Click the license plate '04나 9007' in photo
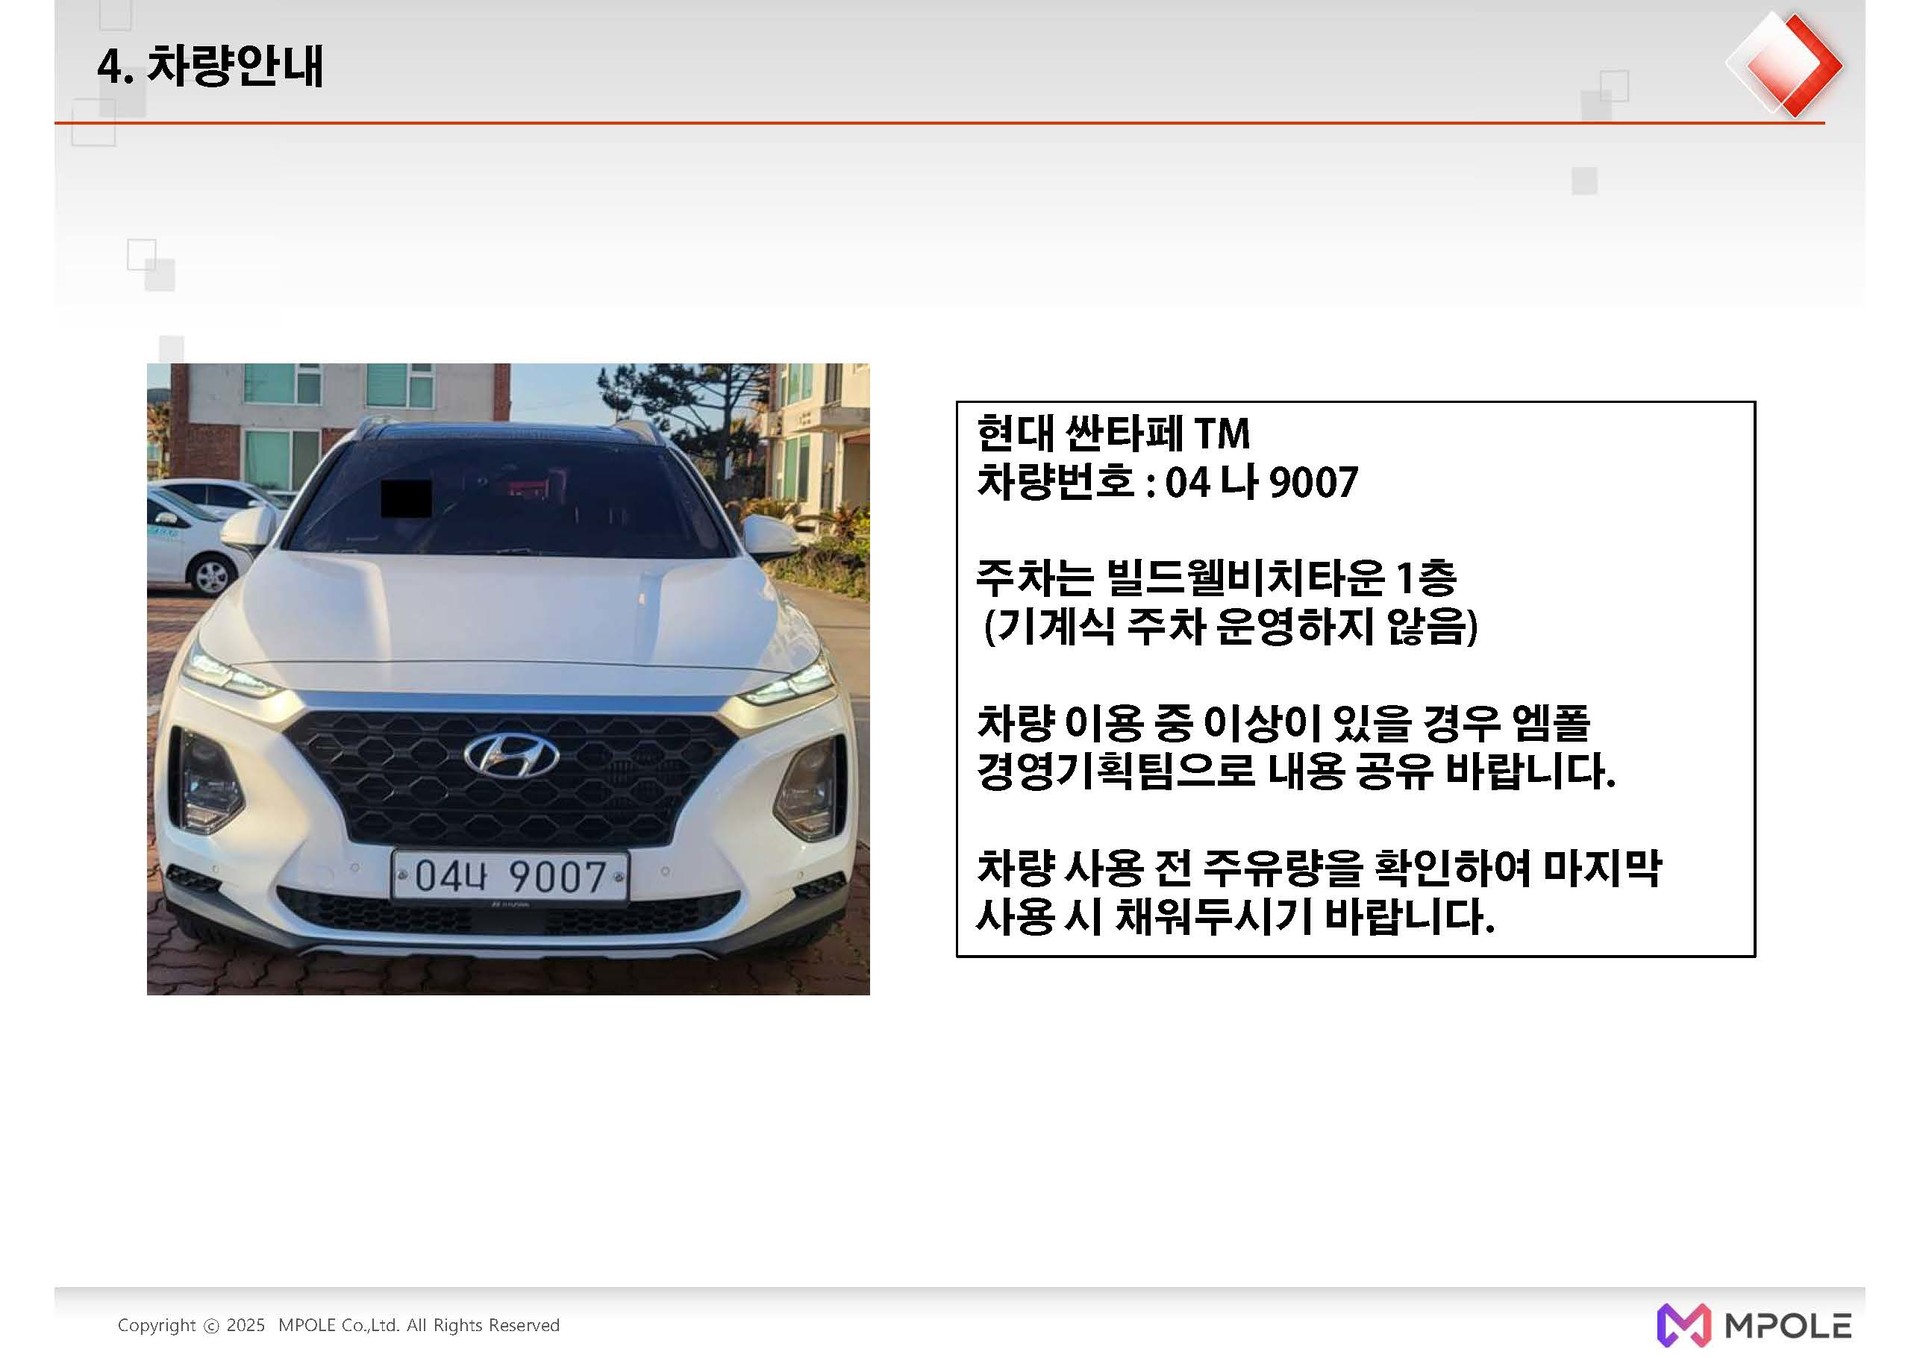The height and width of the screenshot is (1358, 1920). [x=510, y=877]
